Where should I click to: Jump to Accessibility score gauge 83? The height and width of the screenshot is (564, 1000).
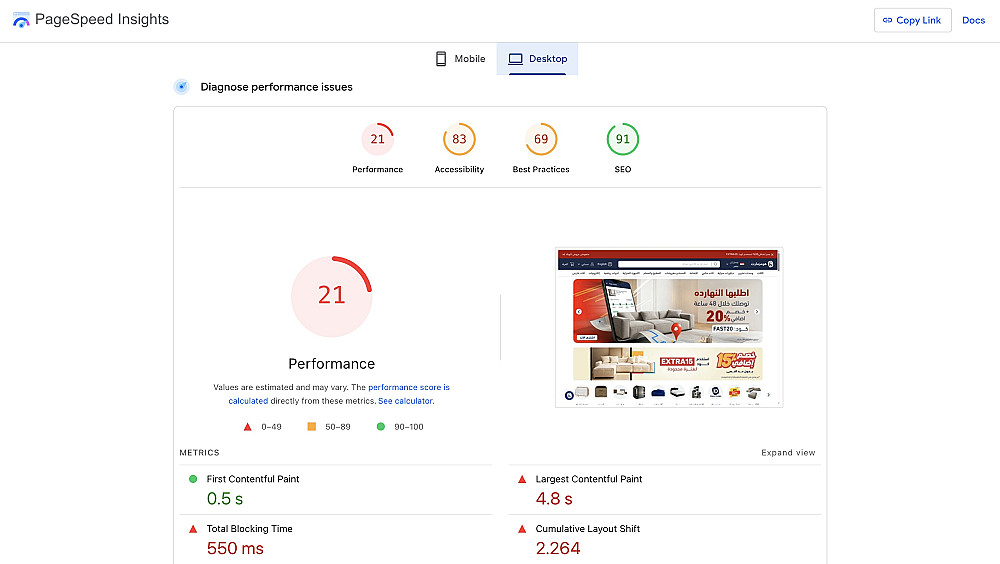pos(459,139)
